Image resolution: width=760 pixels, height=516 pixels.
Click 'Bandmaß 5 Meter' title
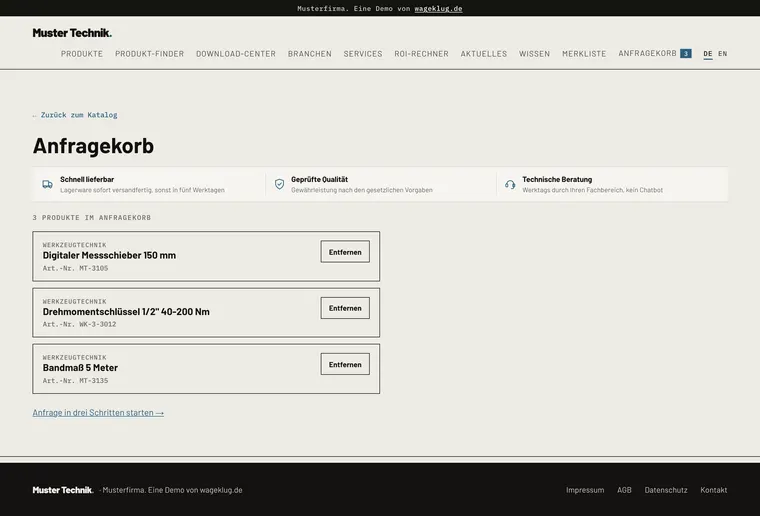click(80, 368)
